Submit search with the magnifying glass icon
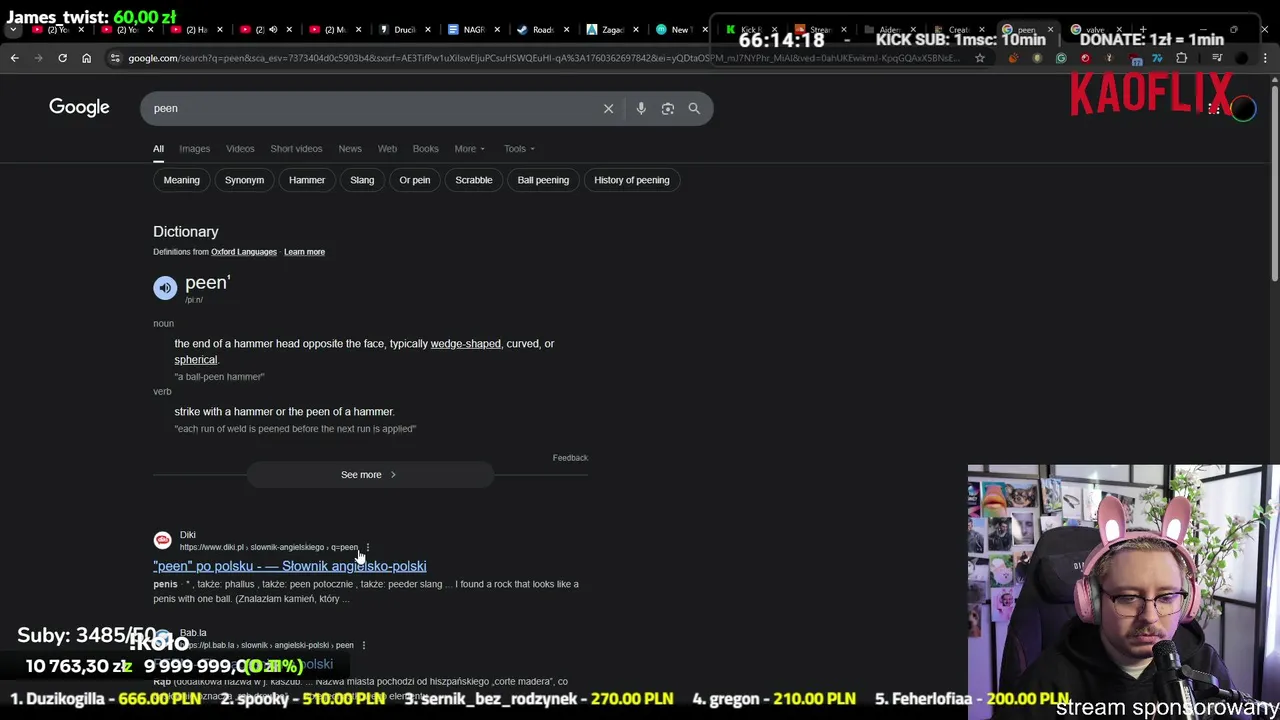Image resolution: width=1280 pixels, height=720 pixels. pyautogui.click(x=694, y=108)
